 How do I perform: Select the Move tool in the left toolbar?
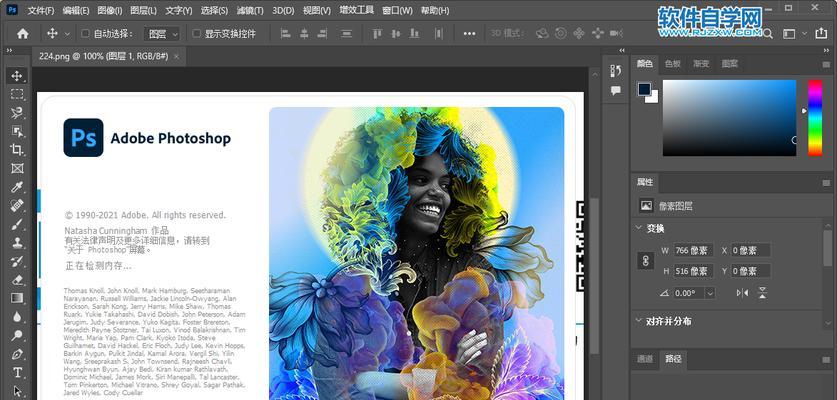[17, 76]
